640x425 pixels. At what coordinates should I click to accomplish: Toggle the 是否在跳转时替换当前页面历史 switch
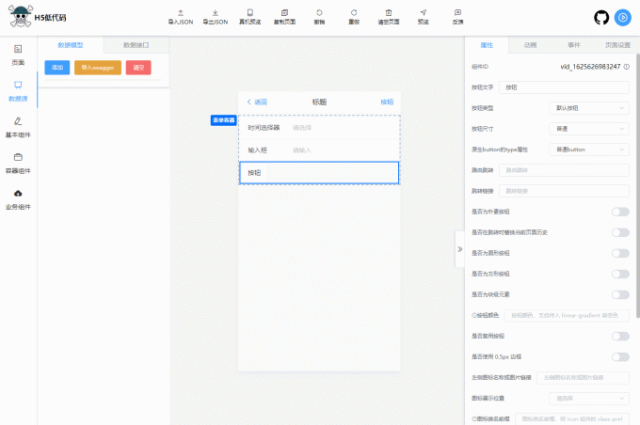pyautogui.click(x=620, y=232)
